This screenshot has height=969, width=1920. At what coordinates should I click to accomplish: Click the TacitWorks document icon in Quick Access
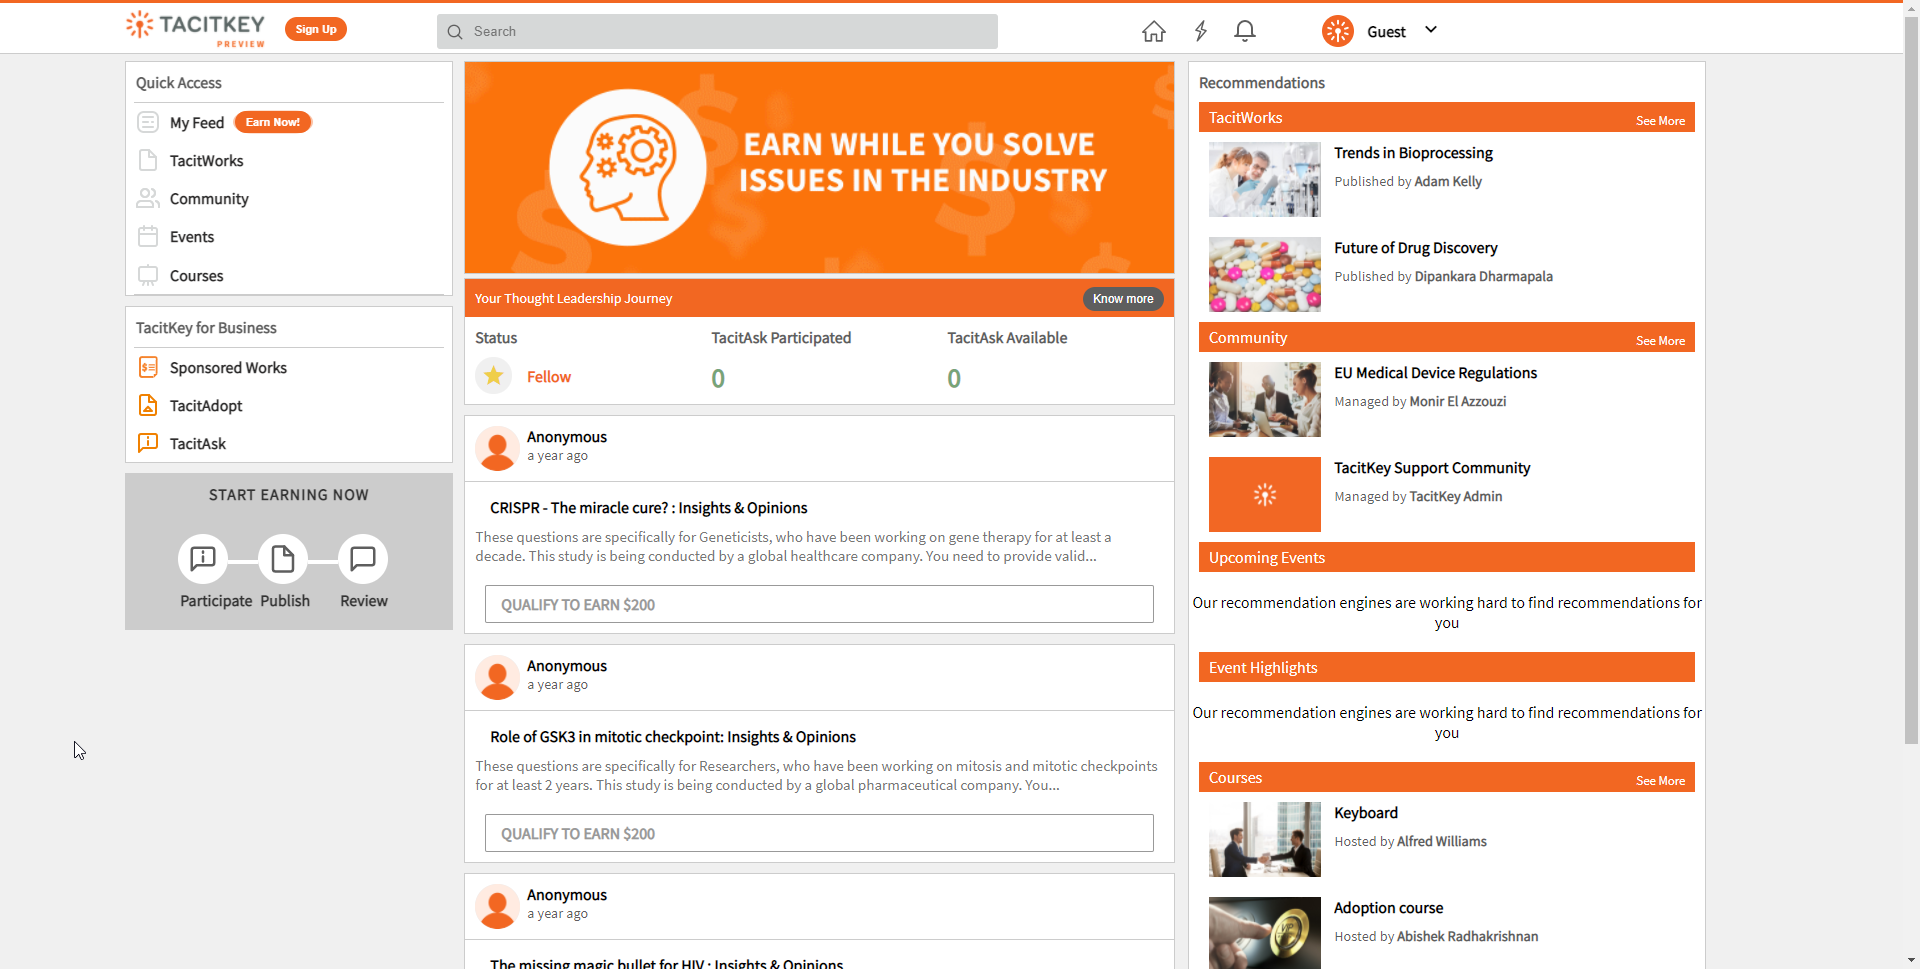[x=148, y=160]
